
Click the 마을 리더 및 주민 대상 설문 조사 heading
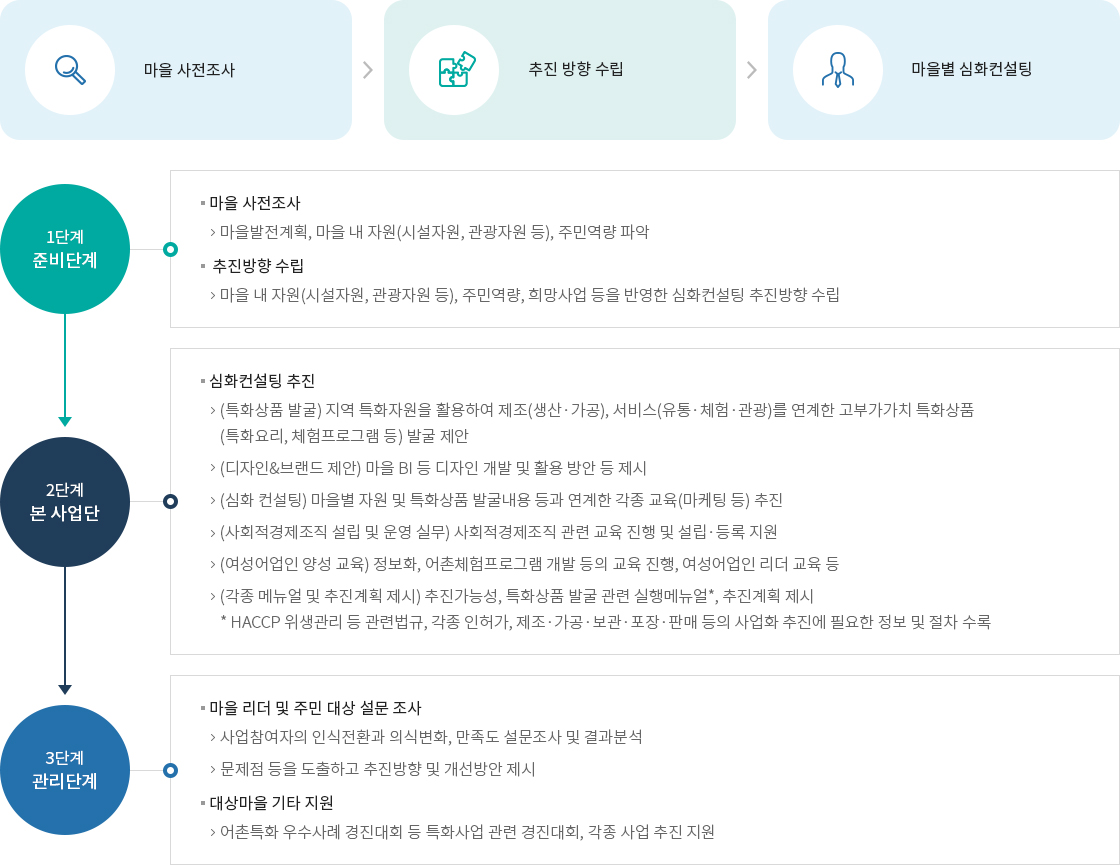point(315,708)
